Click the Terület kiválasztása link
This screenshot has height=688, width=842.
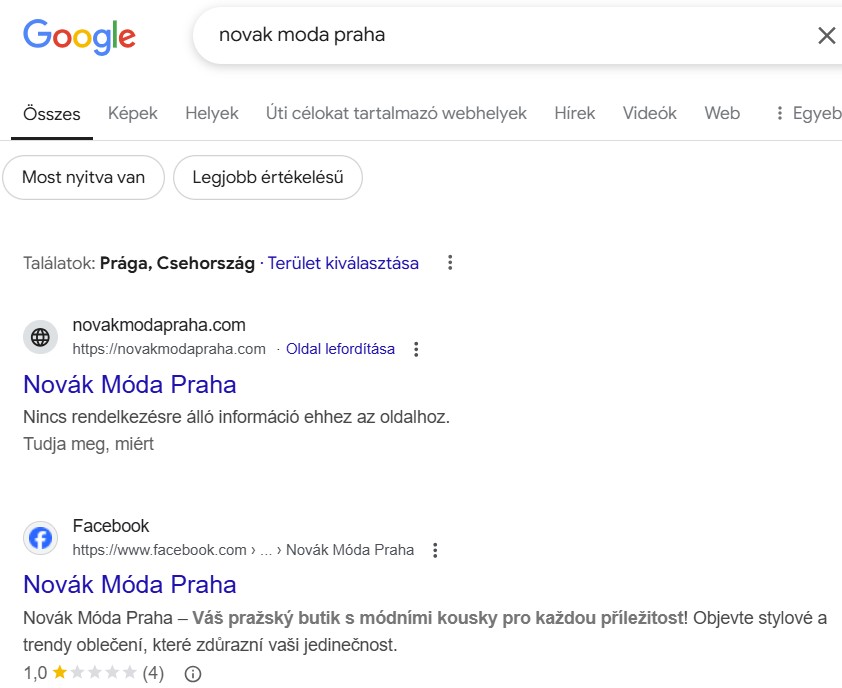coord(343,263)
